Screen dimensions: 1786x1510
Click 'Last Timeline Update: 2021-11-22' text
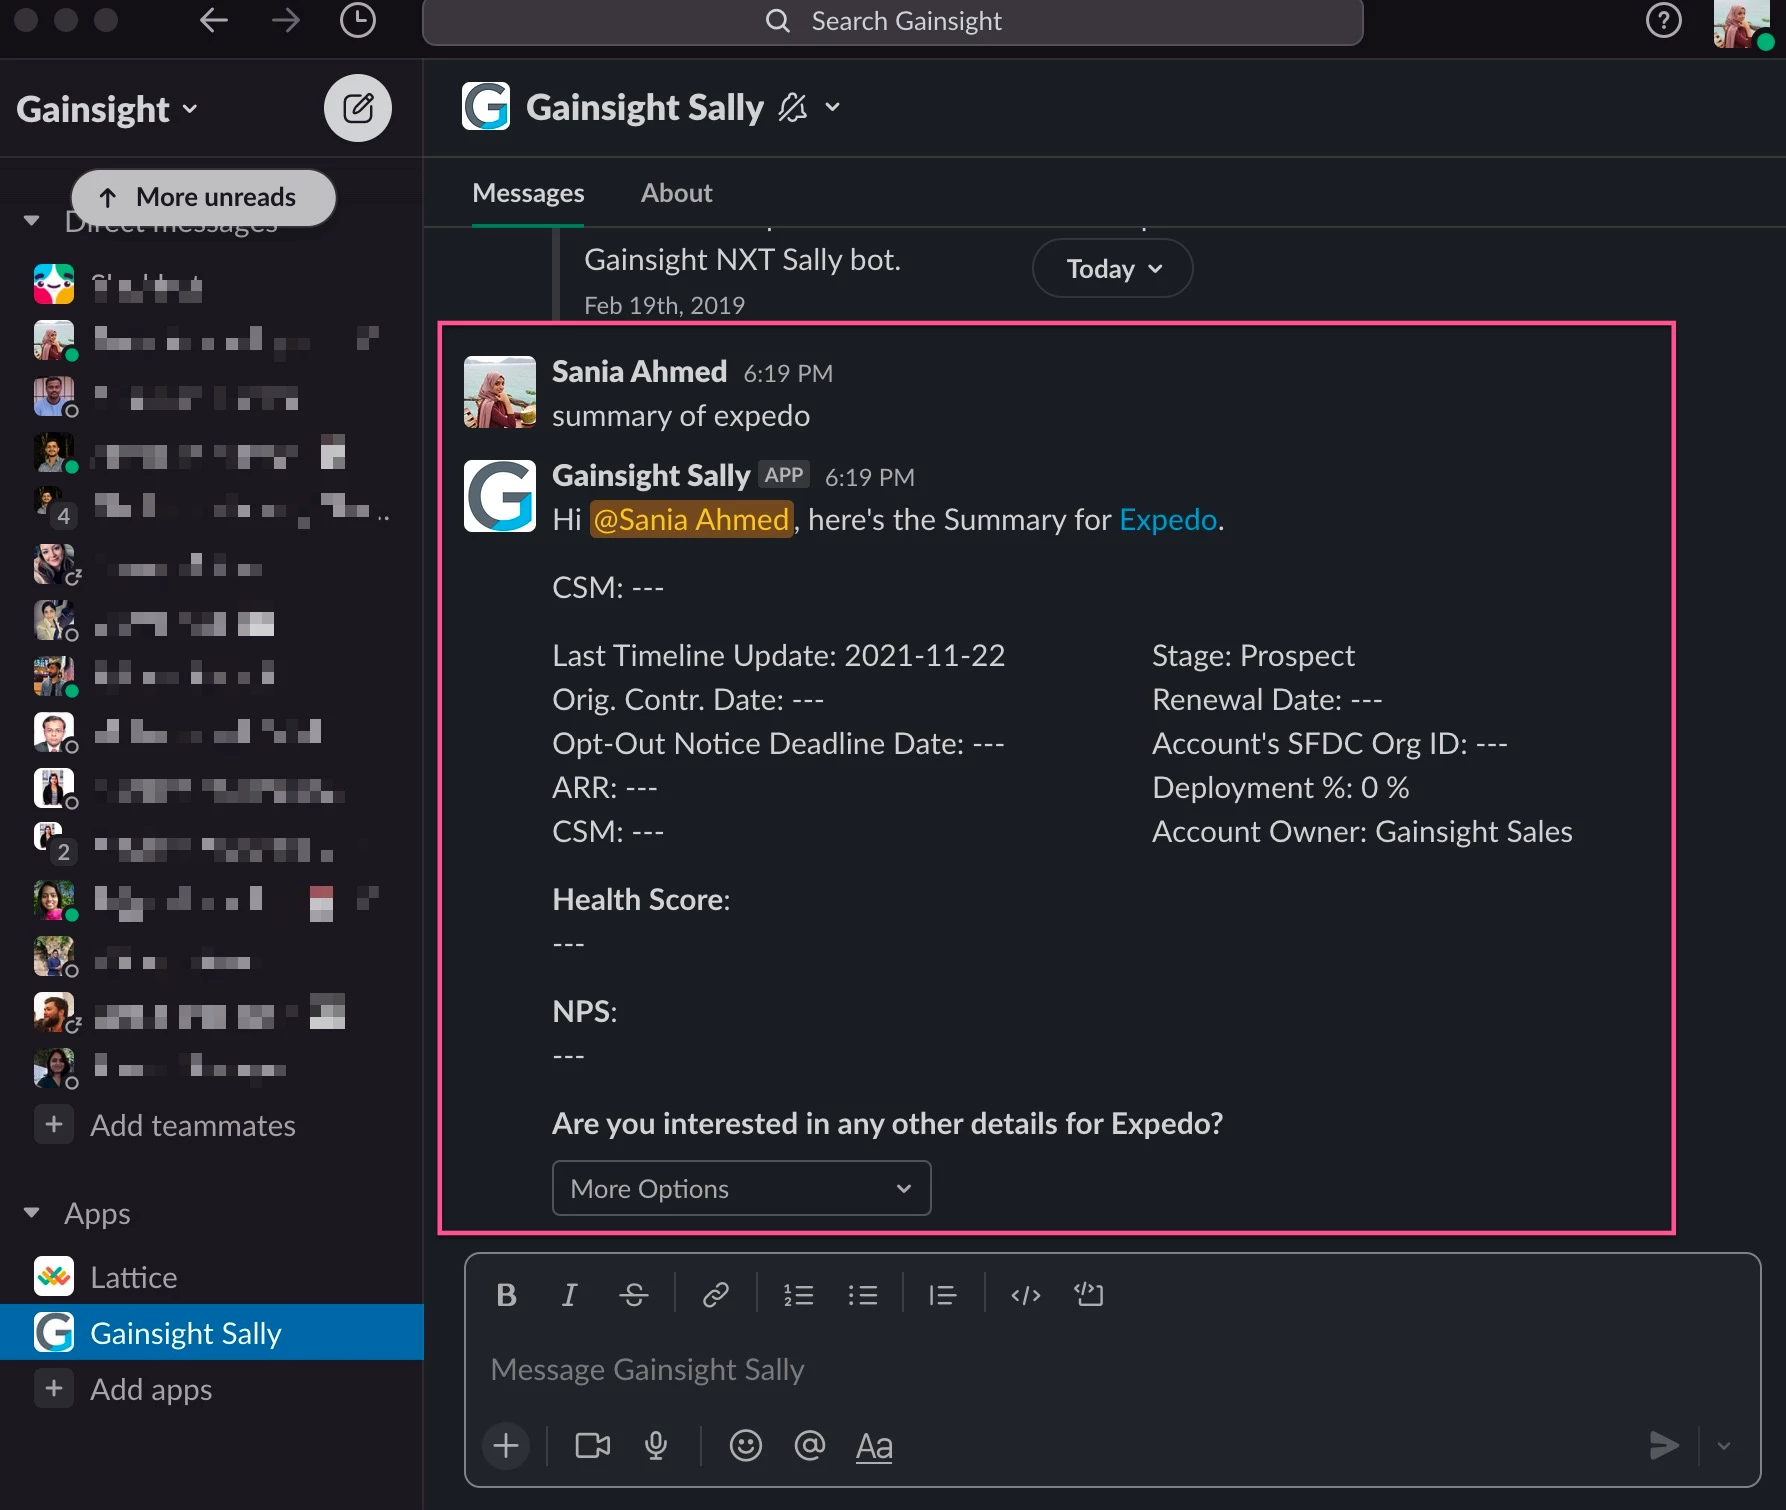[x=778, y=655]
